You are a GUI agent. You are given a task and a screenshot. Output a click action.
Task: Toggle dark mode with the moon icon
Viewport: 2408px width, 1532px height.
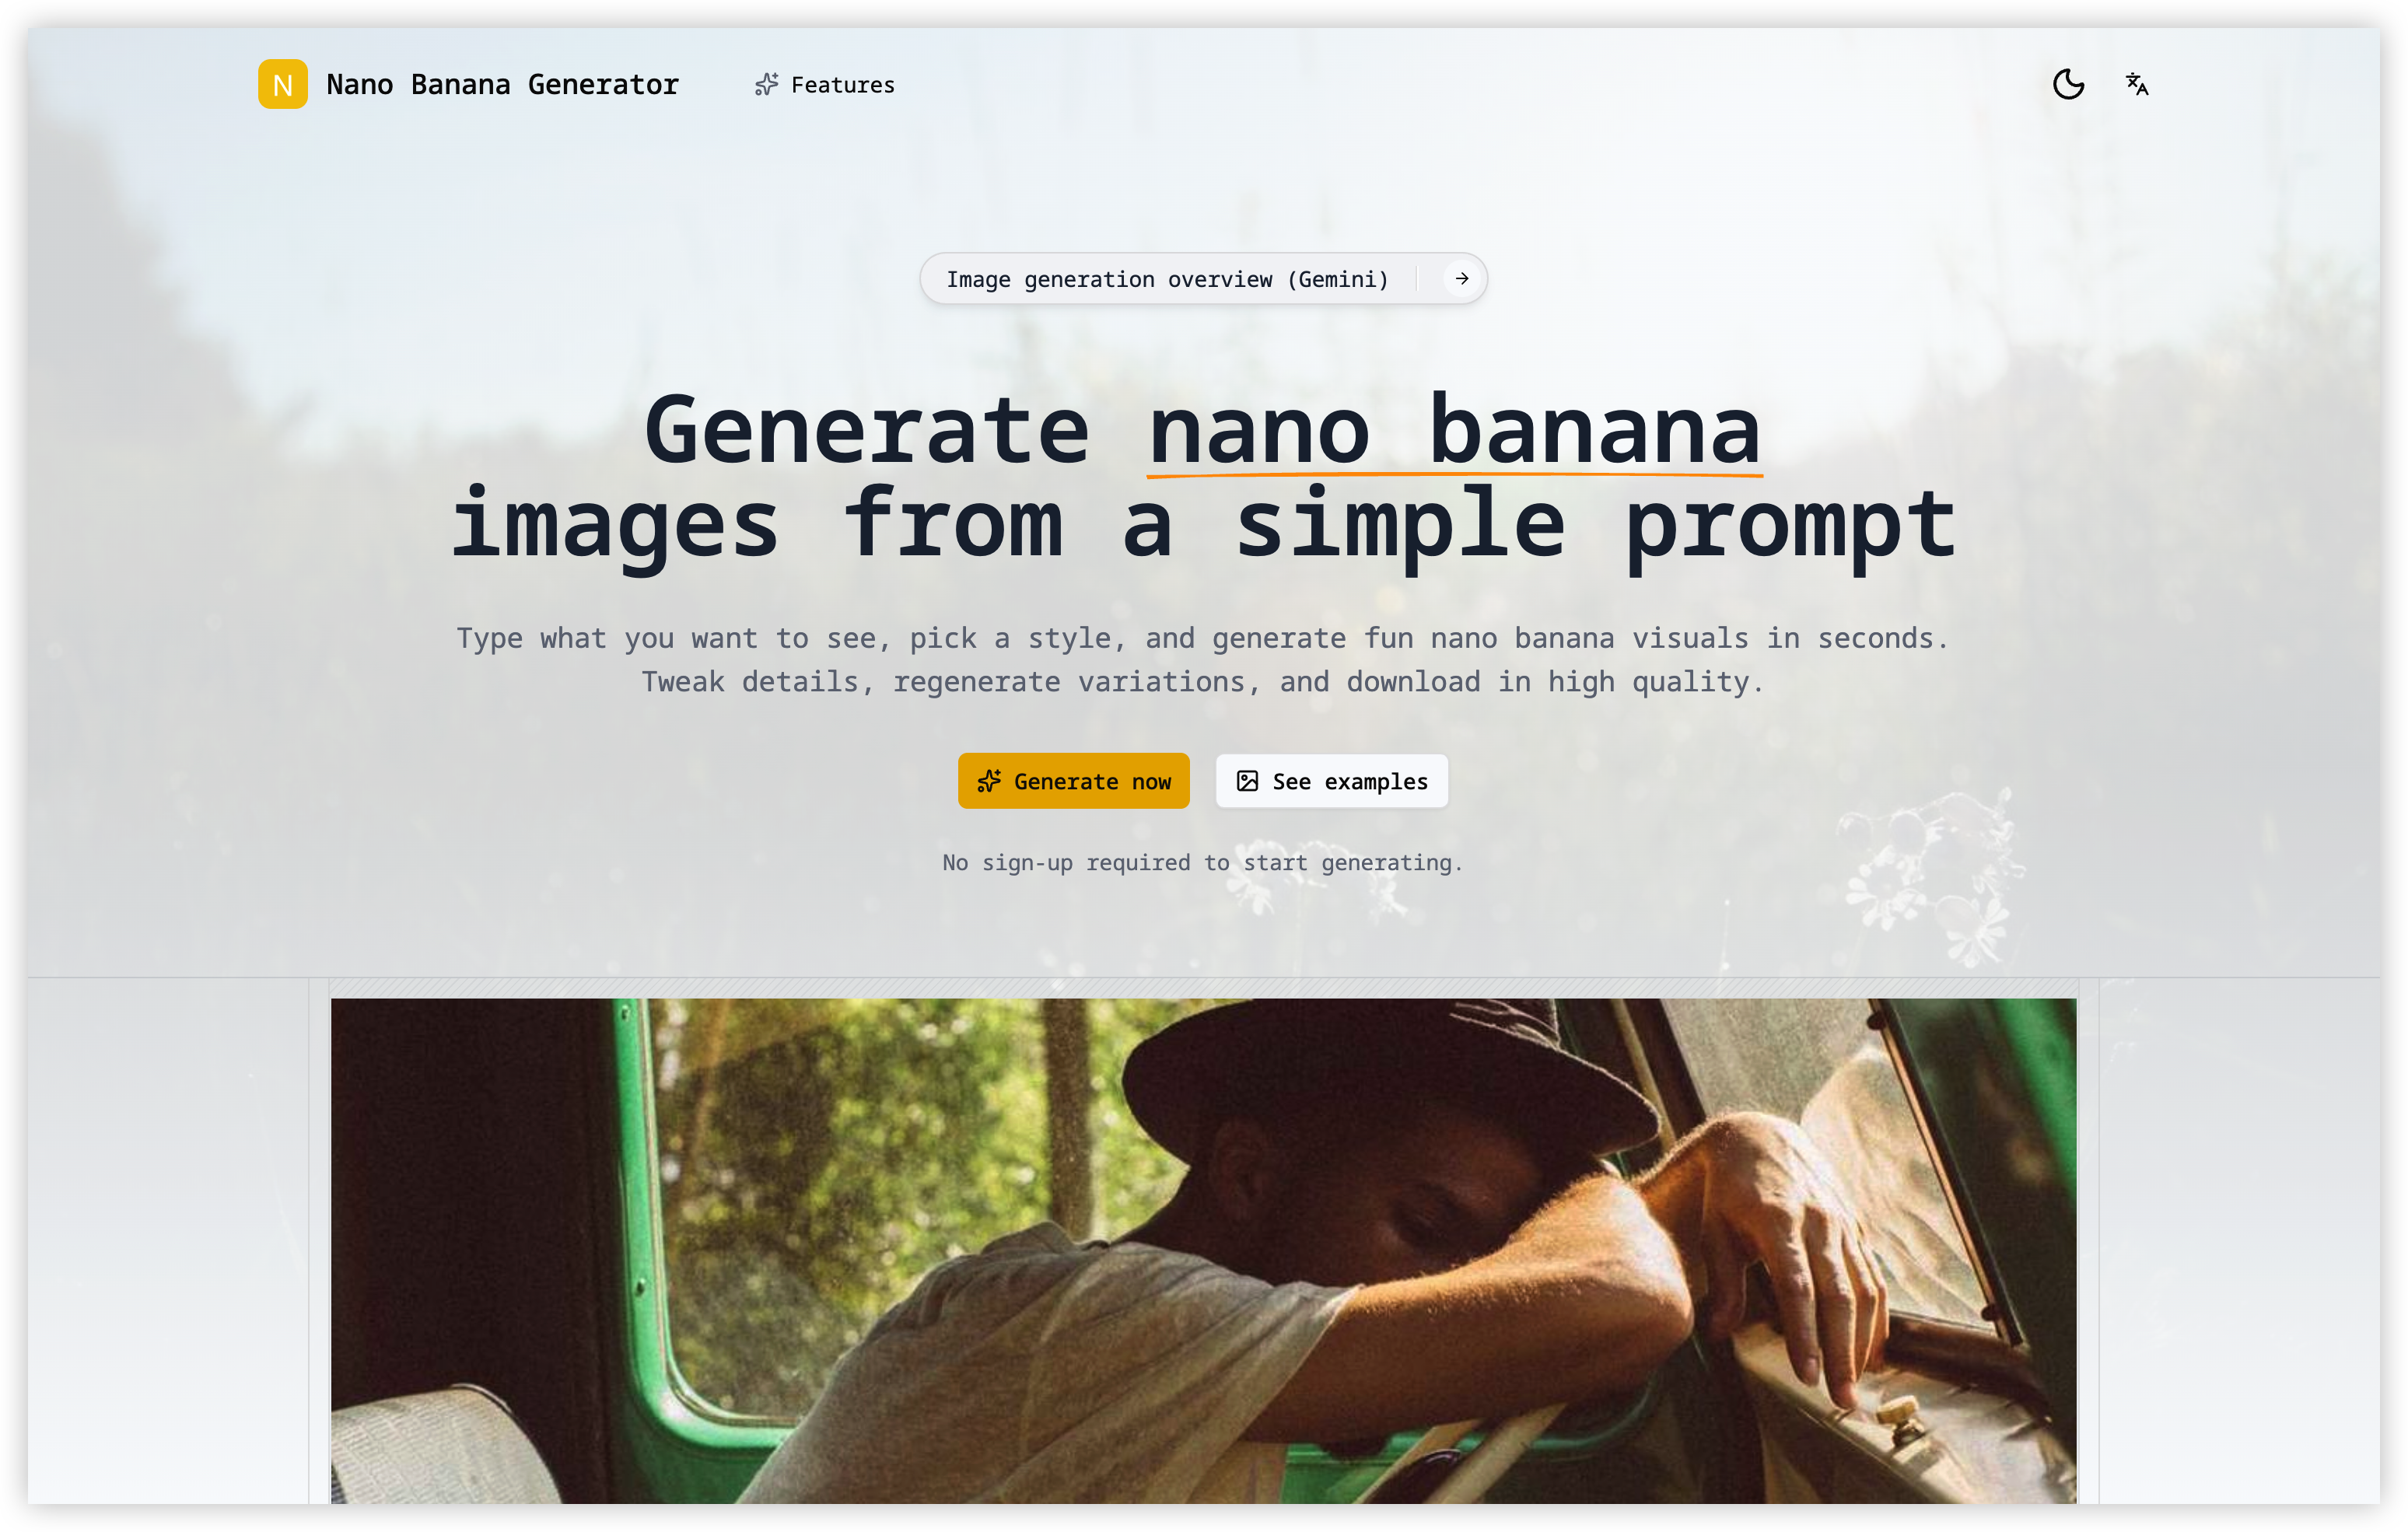pyautogui.click(x=2068, y=84)
